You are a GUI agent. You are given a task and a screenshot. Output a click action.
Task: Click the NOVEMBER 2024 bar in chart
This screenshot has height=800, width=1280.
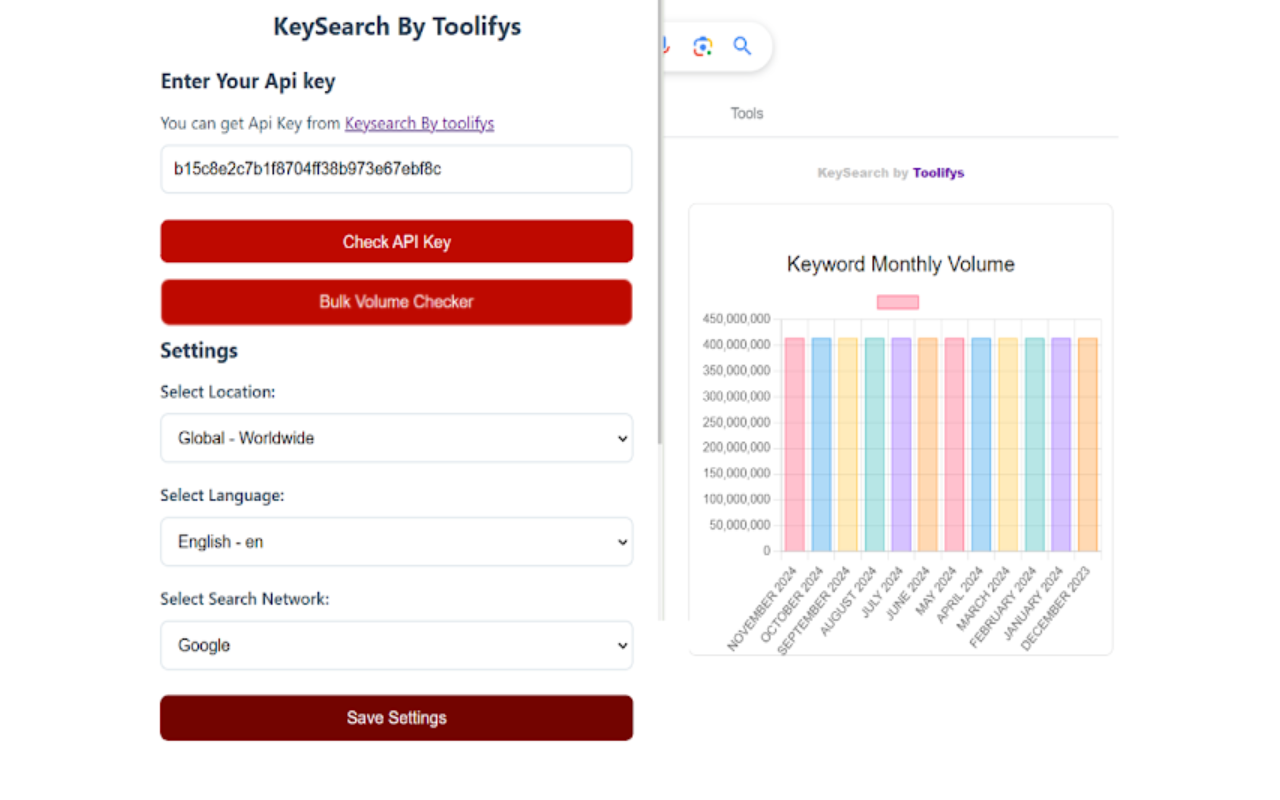click(794, 445)
